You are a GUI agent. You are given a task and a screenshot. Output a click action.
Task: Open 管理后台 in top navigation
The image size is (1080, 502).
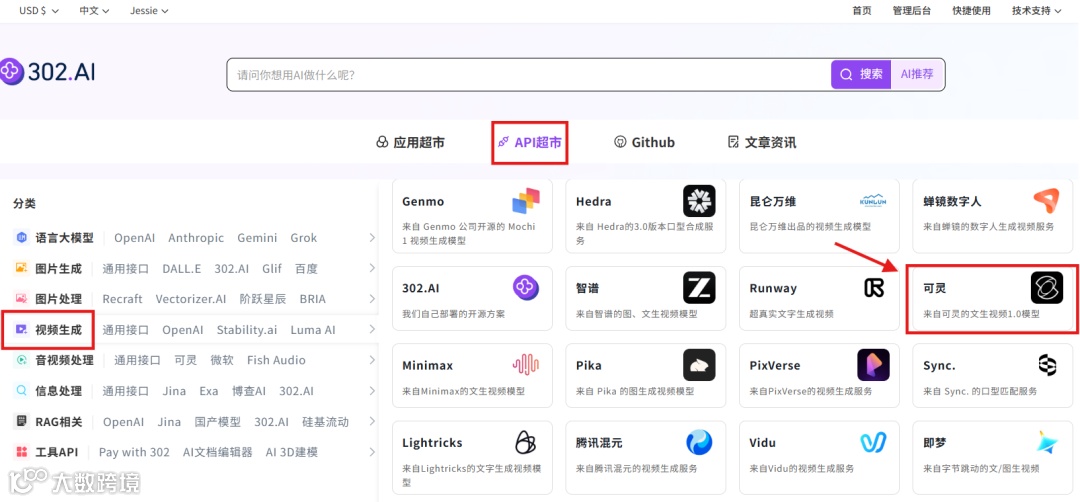tap(911, 10)
